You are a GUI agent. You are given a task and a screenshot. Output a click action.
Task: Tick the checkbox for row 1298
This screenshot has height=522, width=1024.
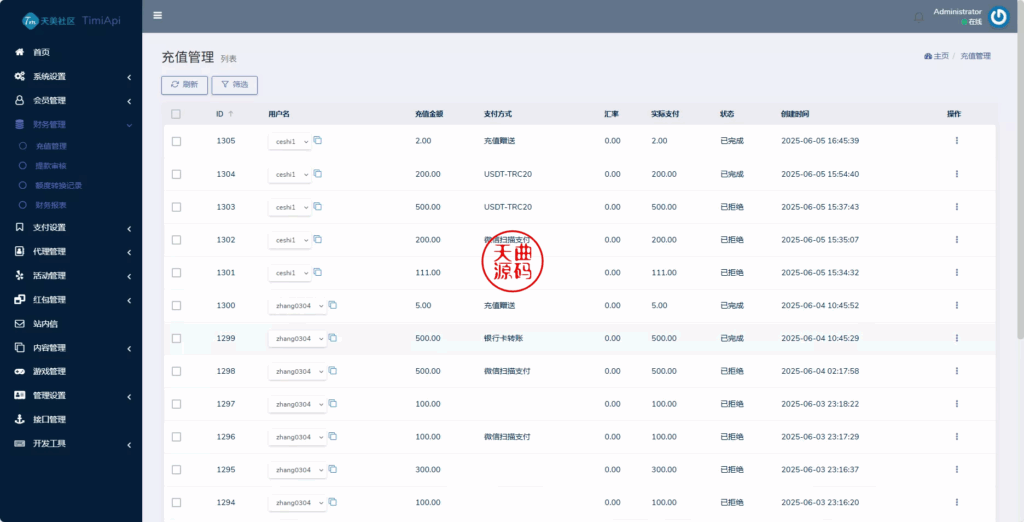pyautogui.click(x=176, y=371)
